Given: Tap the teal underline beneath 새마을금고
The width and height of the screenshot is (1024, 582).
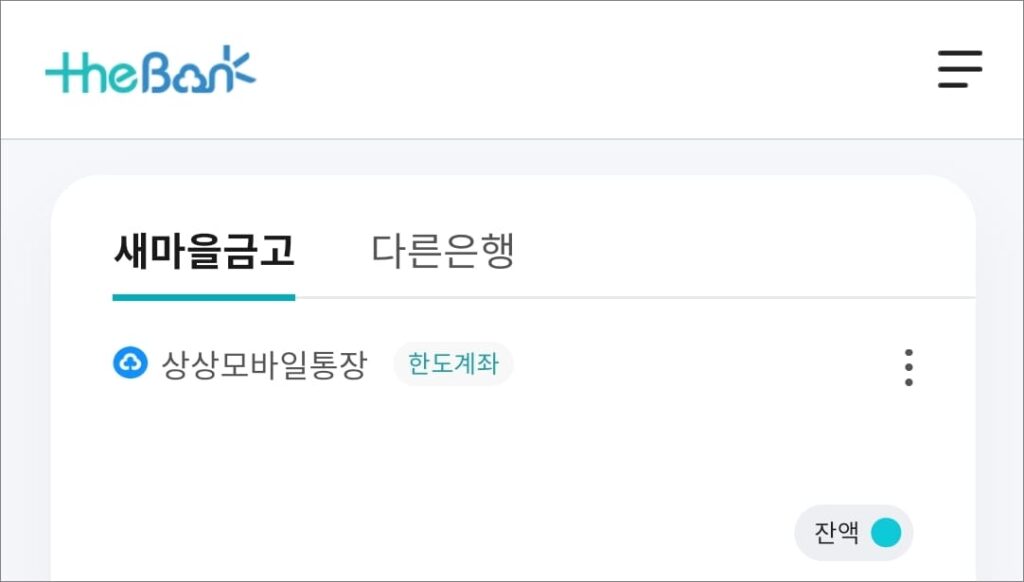Looking at the screenshot, I should click(x=204, y=297).
